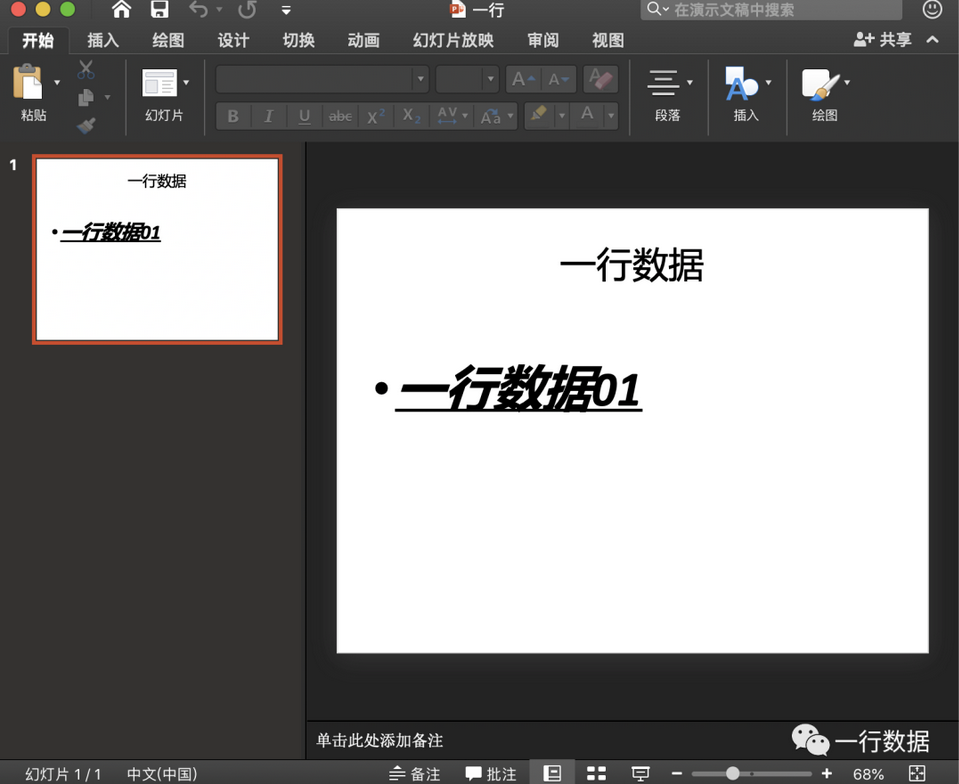Switch to normal view
This screenshot has width=959, height=784.
click(552, 773)
